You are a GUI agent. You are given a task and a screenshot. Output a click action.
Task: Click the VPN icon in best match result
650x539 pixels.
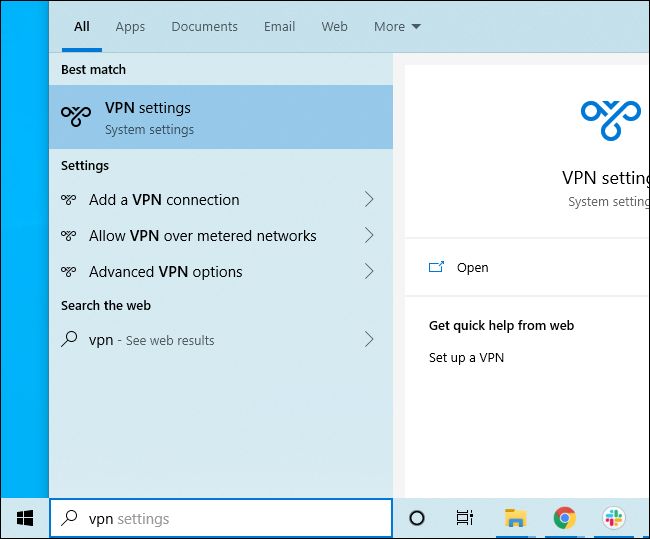76,117
